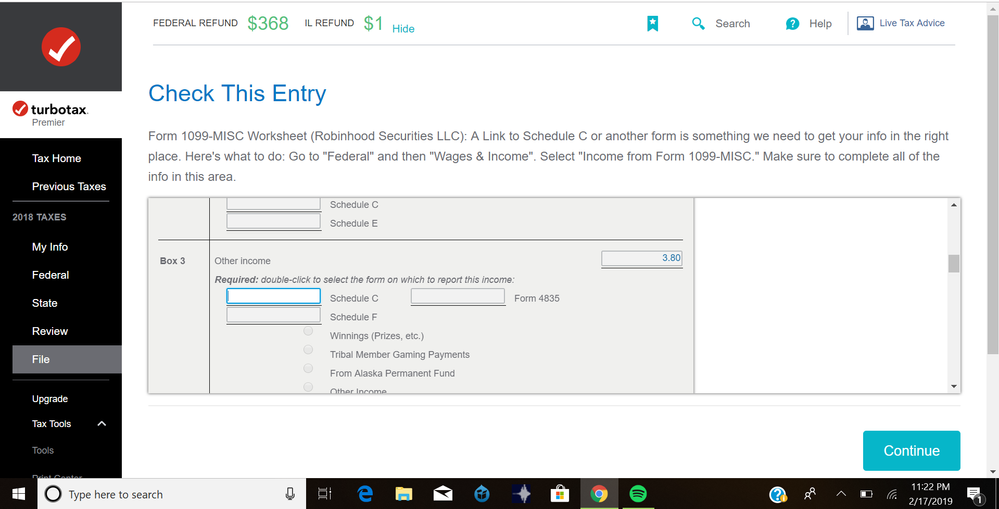This screenshot has width=999, height=509.
Task: Click worksheet scrollbar down arrow
Action: (x=953, y=386)
